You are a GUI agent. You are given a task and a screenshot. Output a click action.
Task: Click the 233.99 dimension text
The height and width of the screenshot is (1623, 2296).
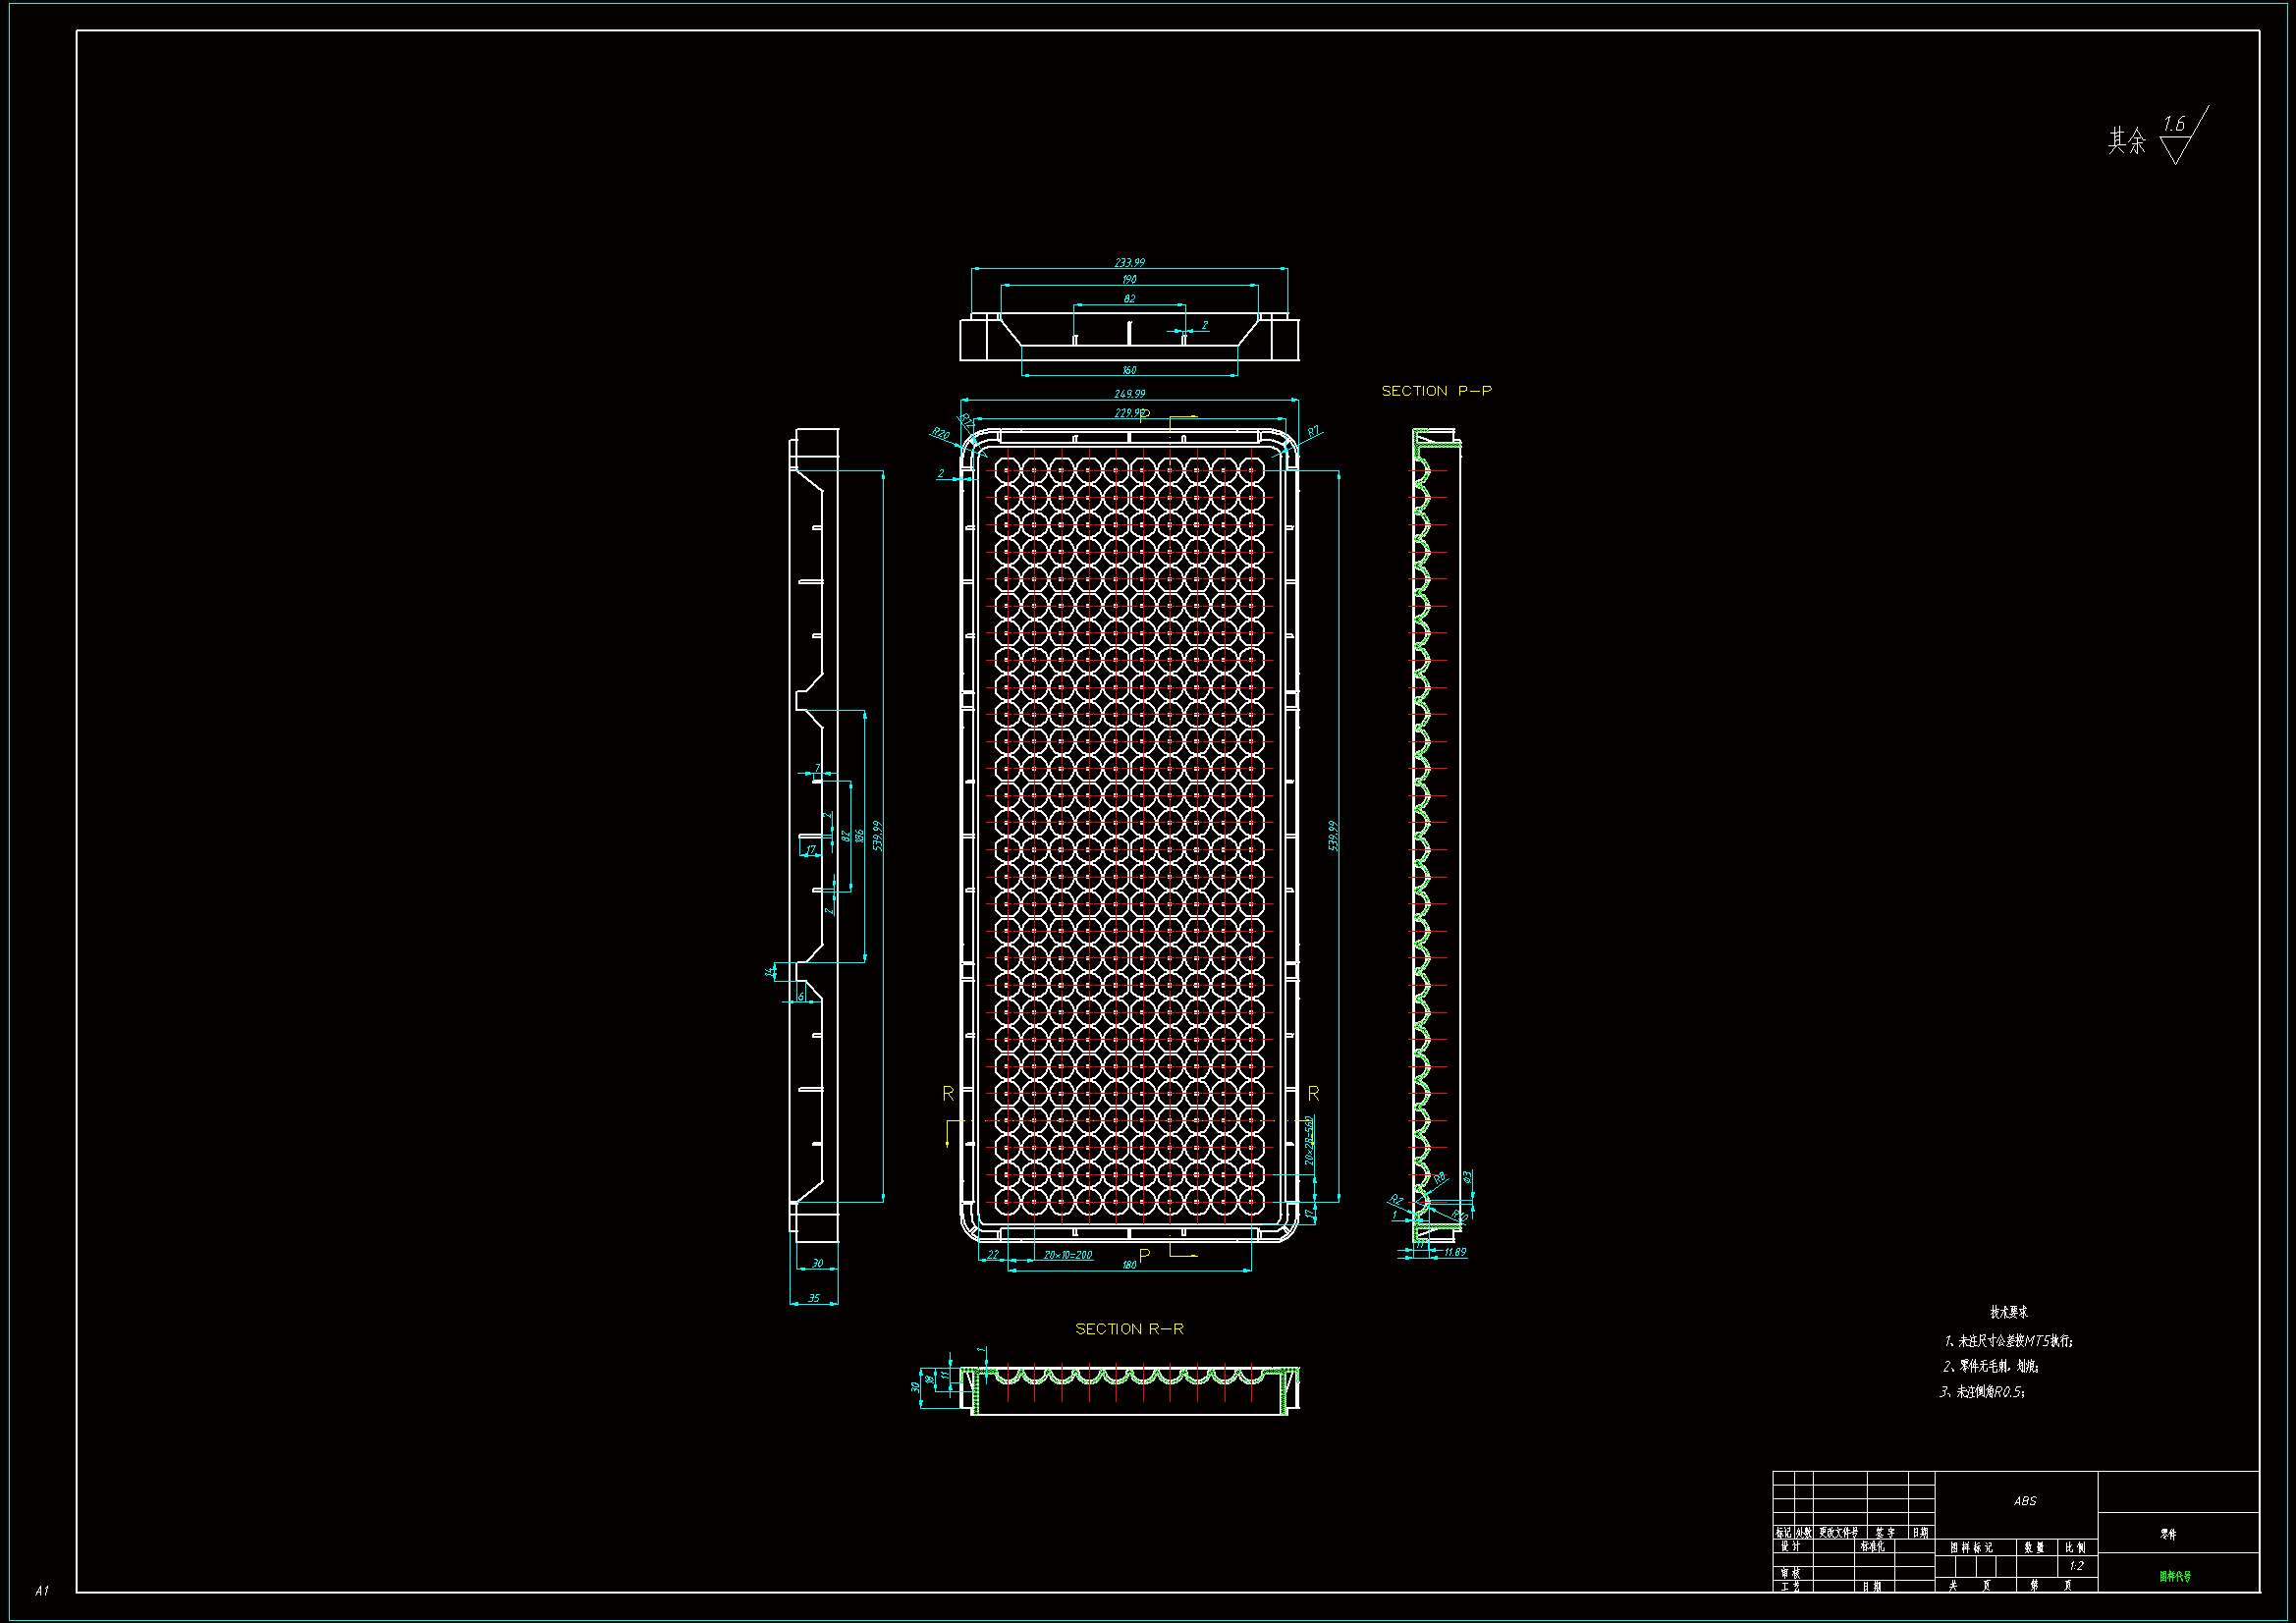click(1129, 263)
